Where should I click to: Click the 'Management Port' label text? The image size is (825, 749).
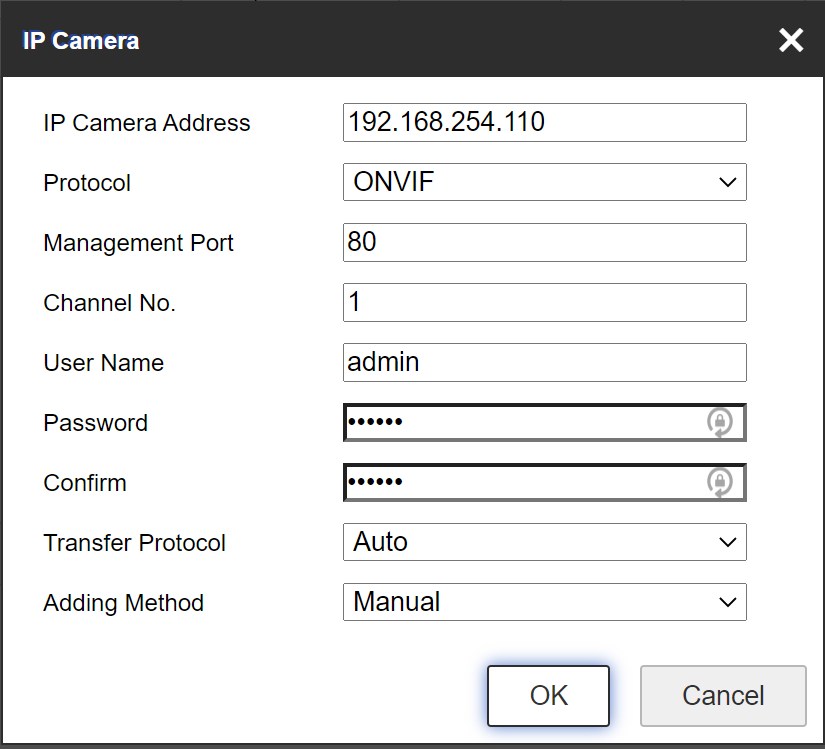(139, 244)
